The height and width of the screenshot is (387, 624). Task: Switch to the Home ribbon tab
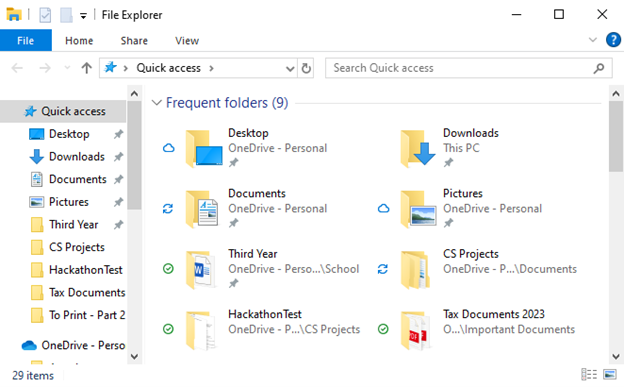(x=79, y=41)
